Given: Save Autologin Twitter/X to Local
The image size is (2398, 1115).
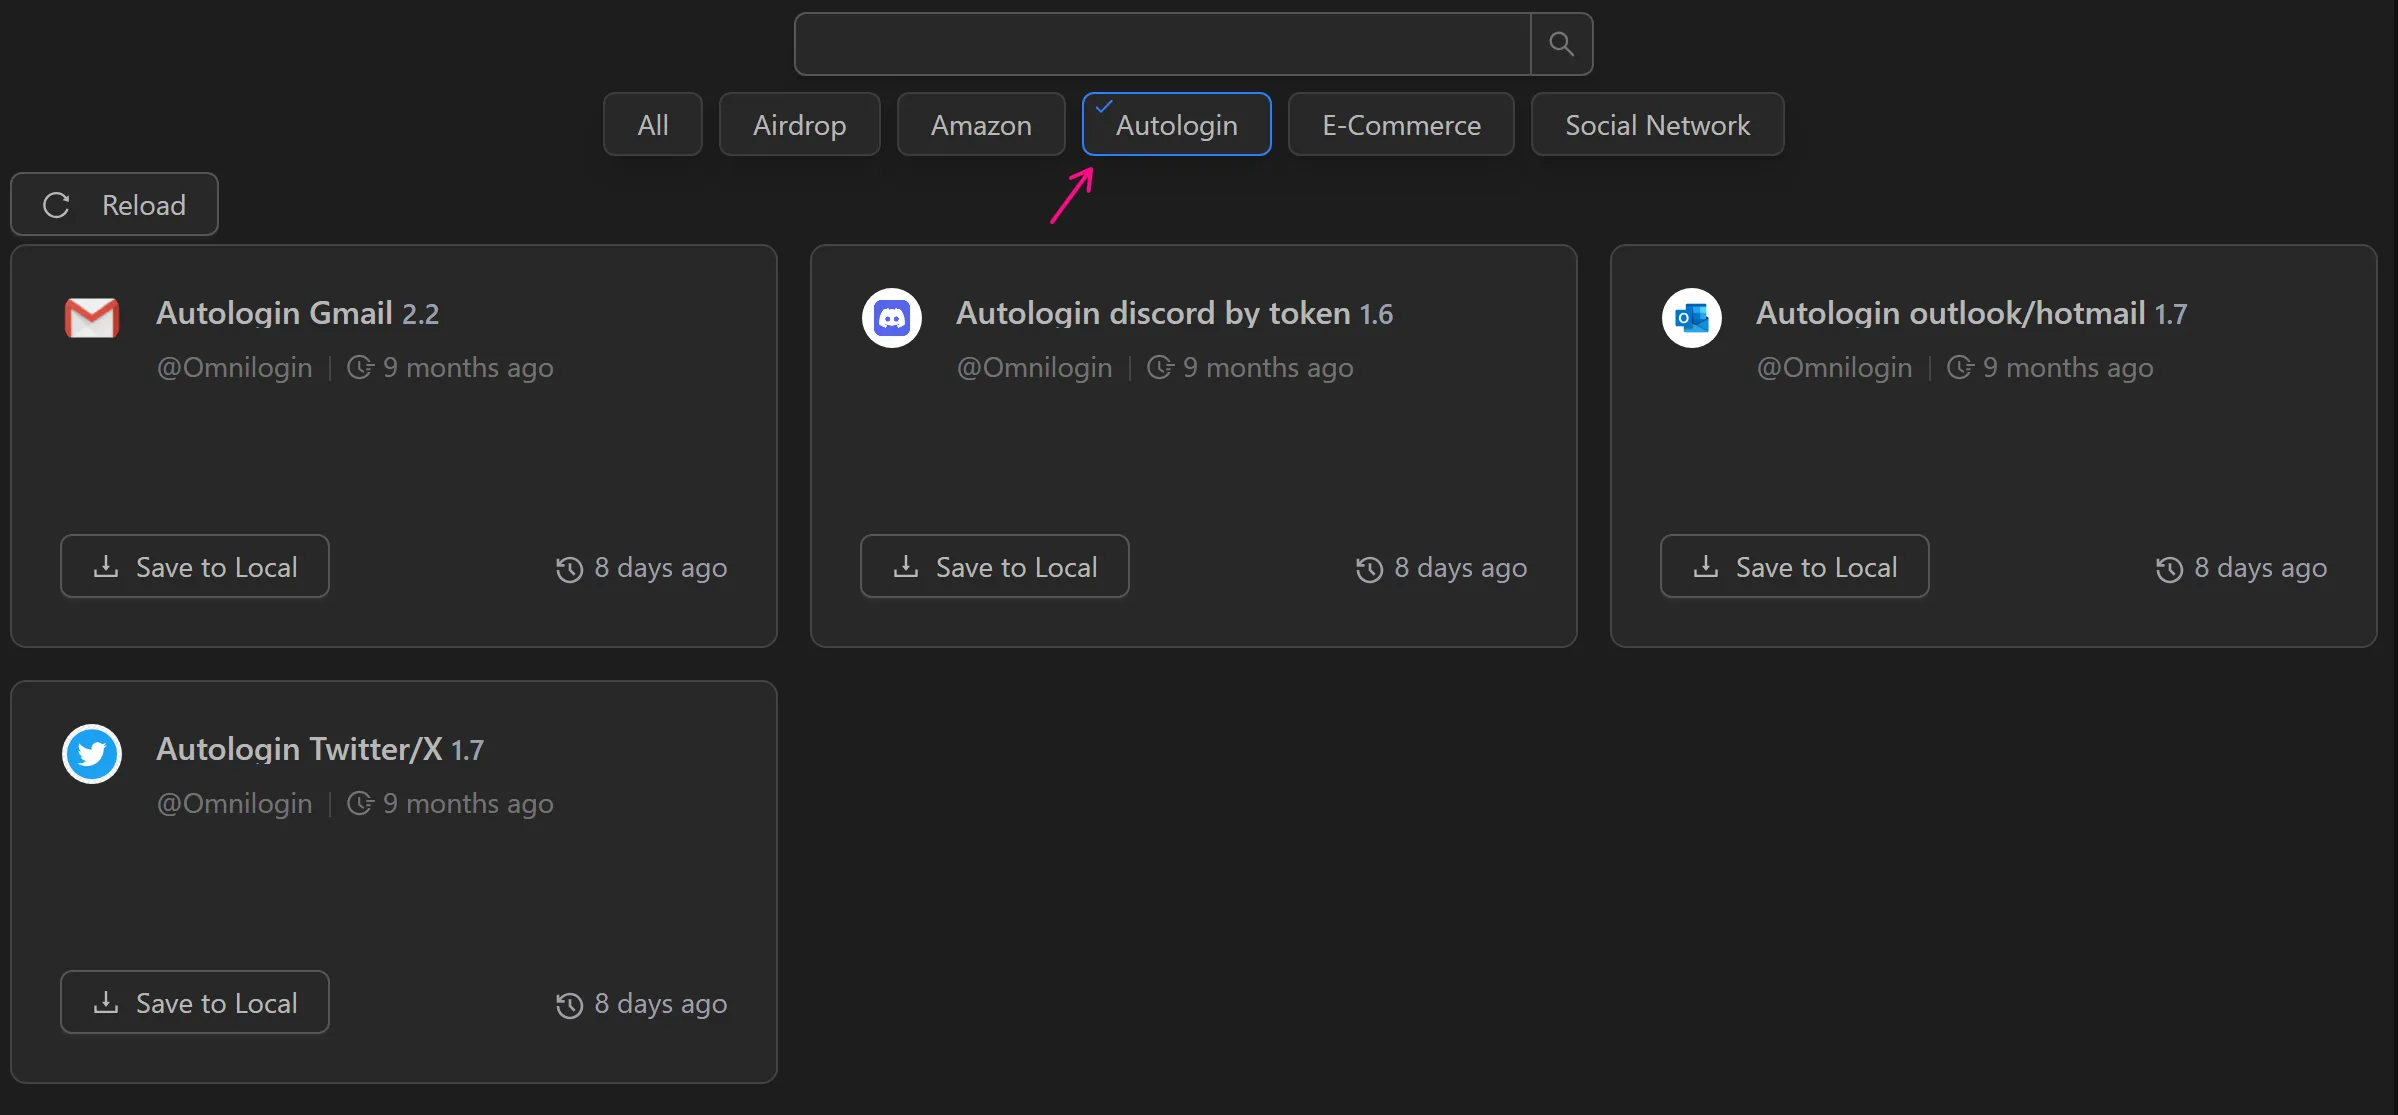Looking at the screenshot, I should coord(194,1002).
